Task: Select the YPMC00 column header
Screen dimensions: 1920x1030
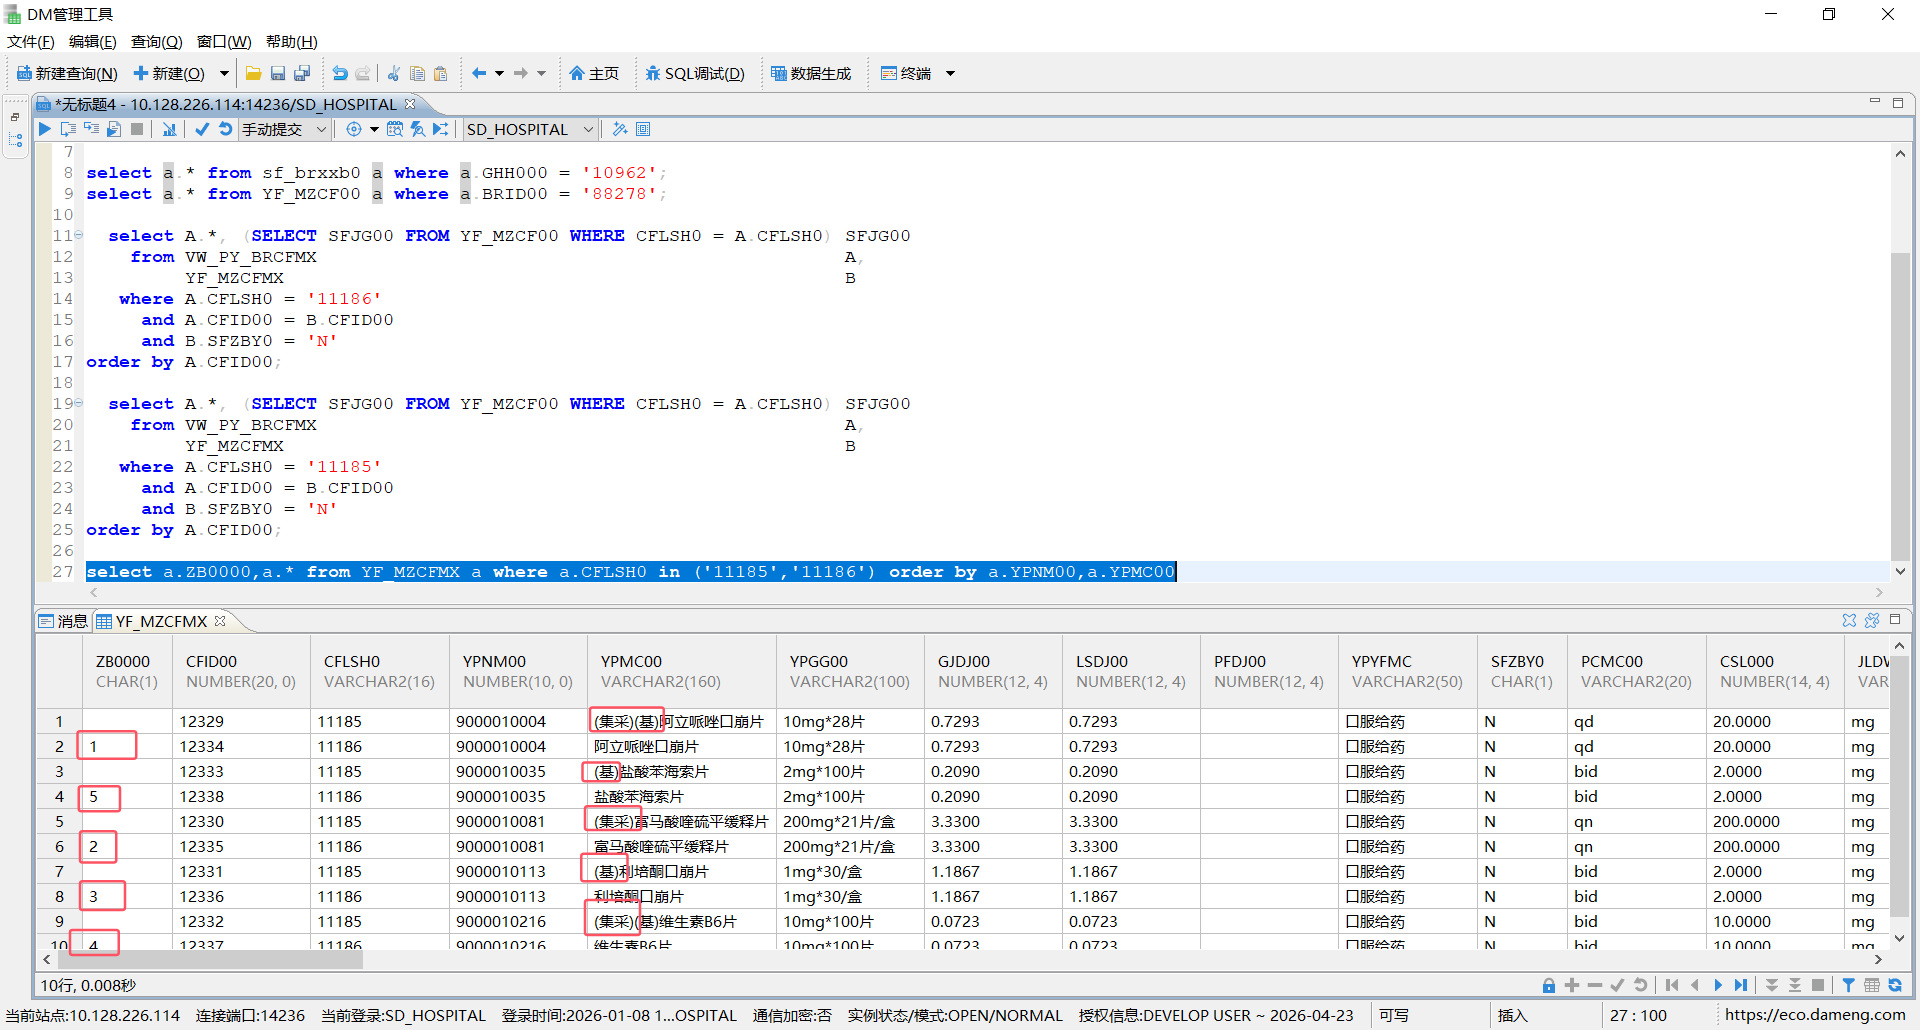Action: (631, 662)
